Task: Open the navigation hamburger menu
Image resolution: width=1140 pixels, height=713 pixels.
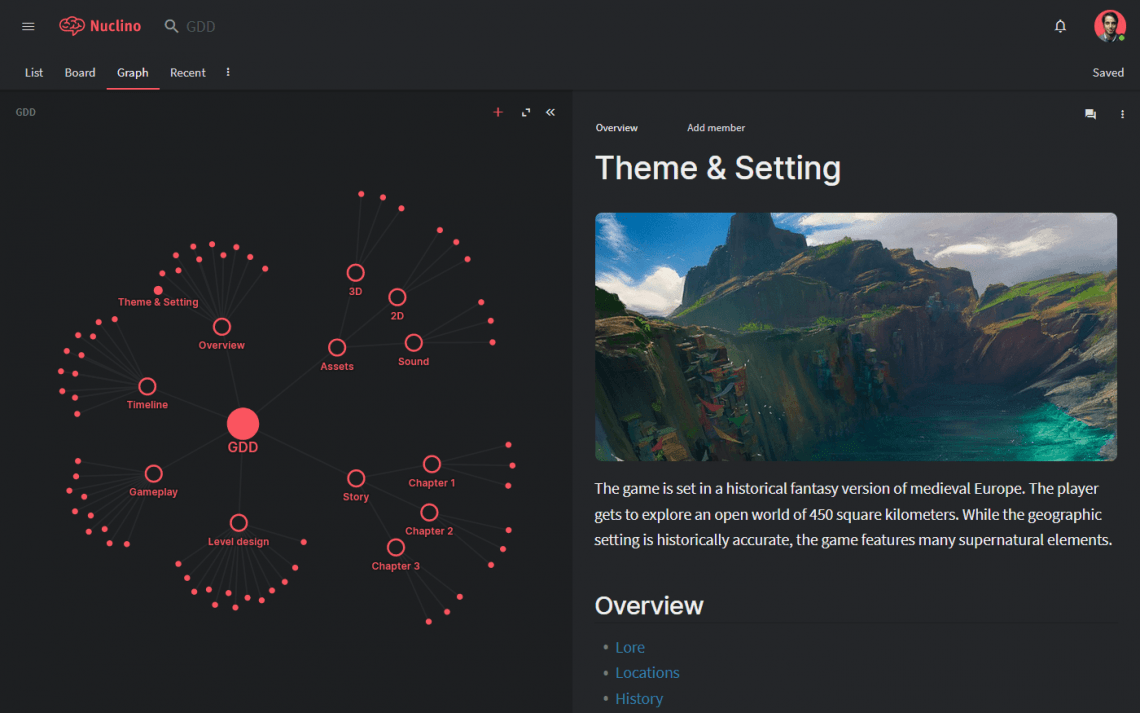Action: [x=28, y=26]
